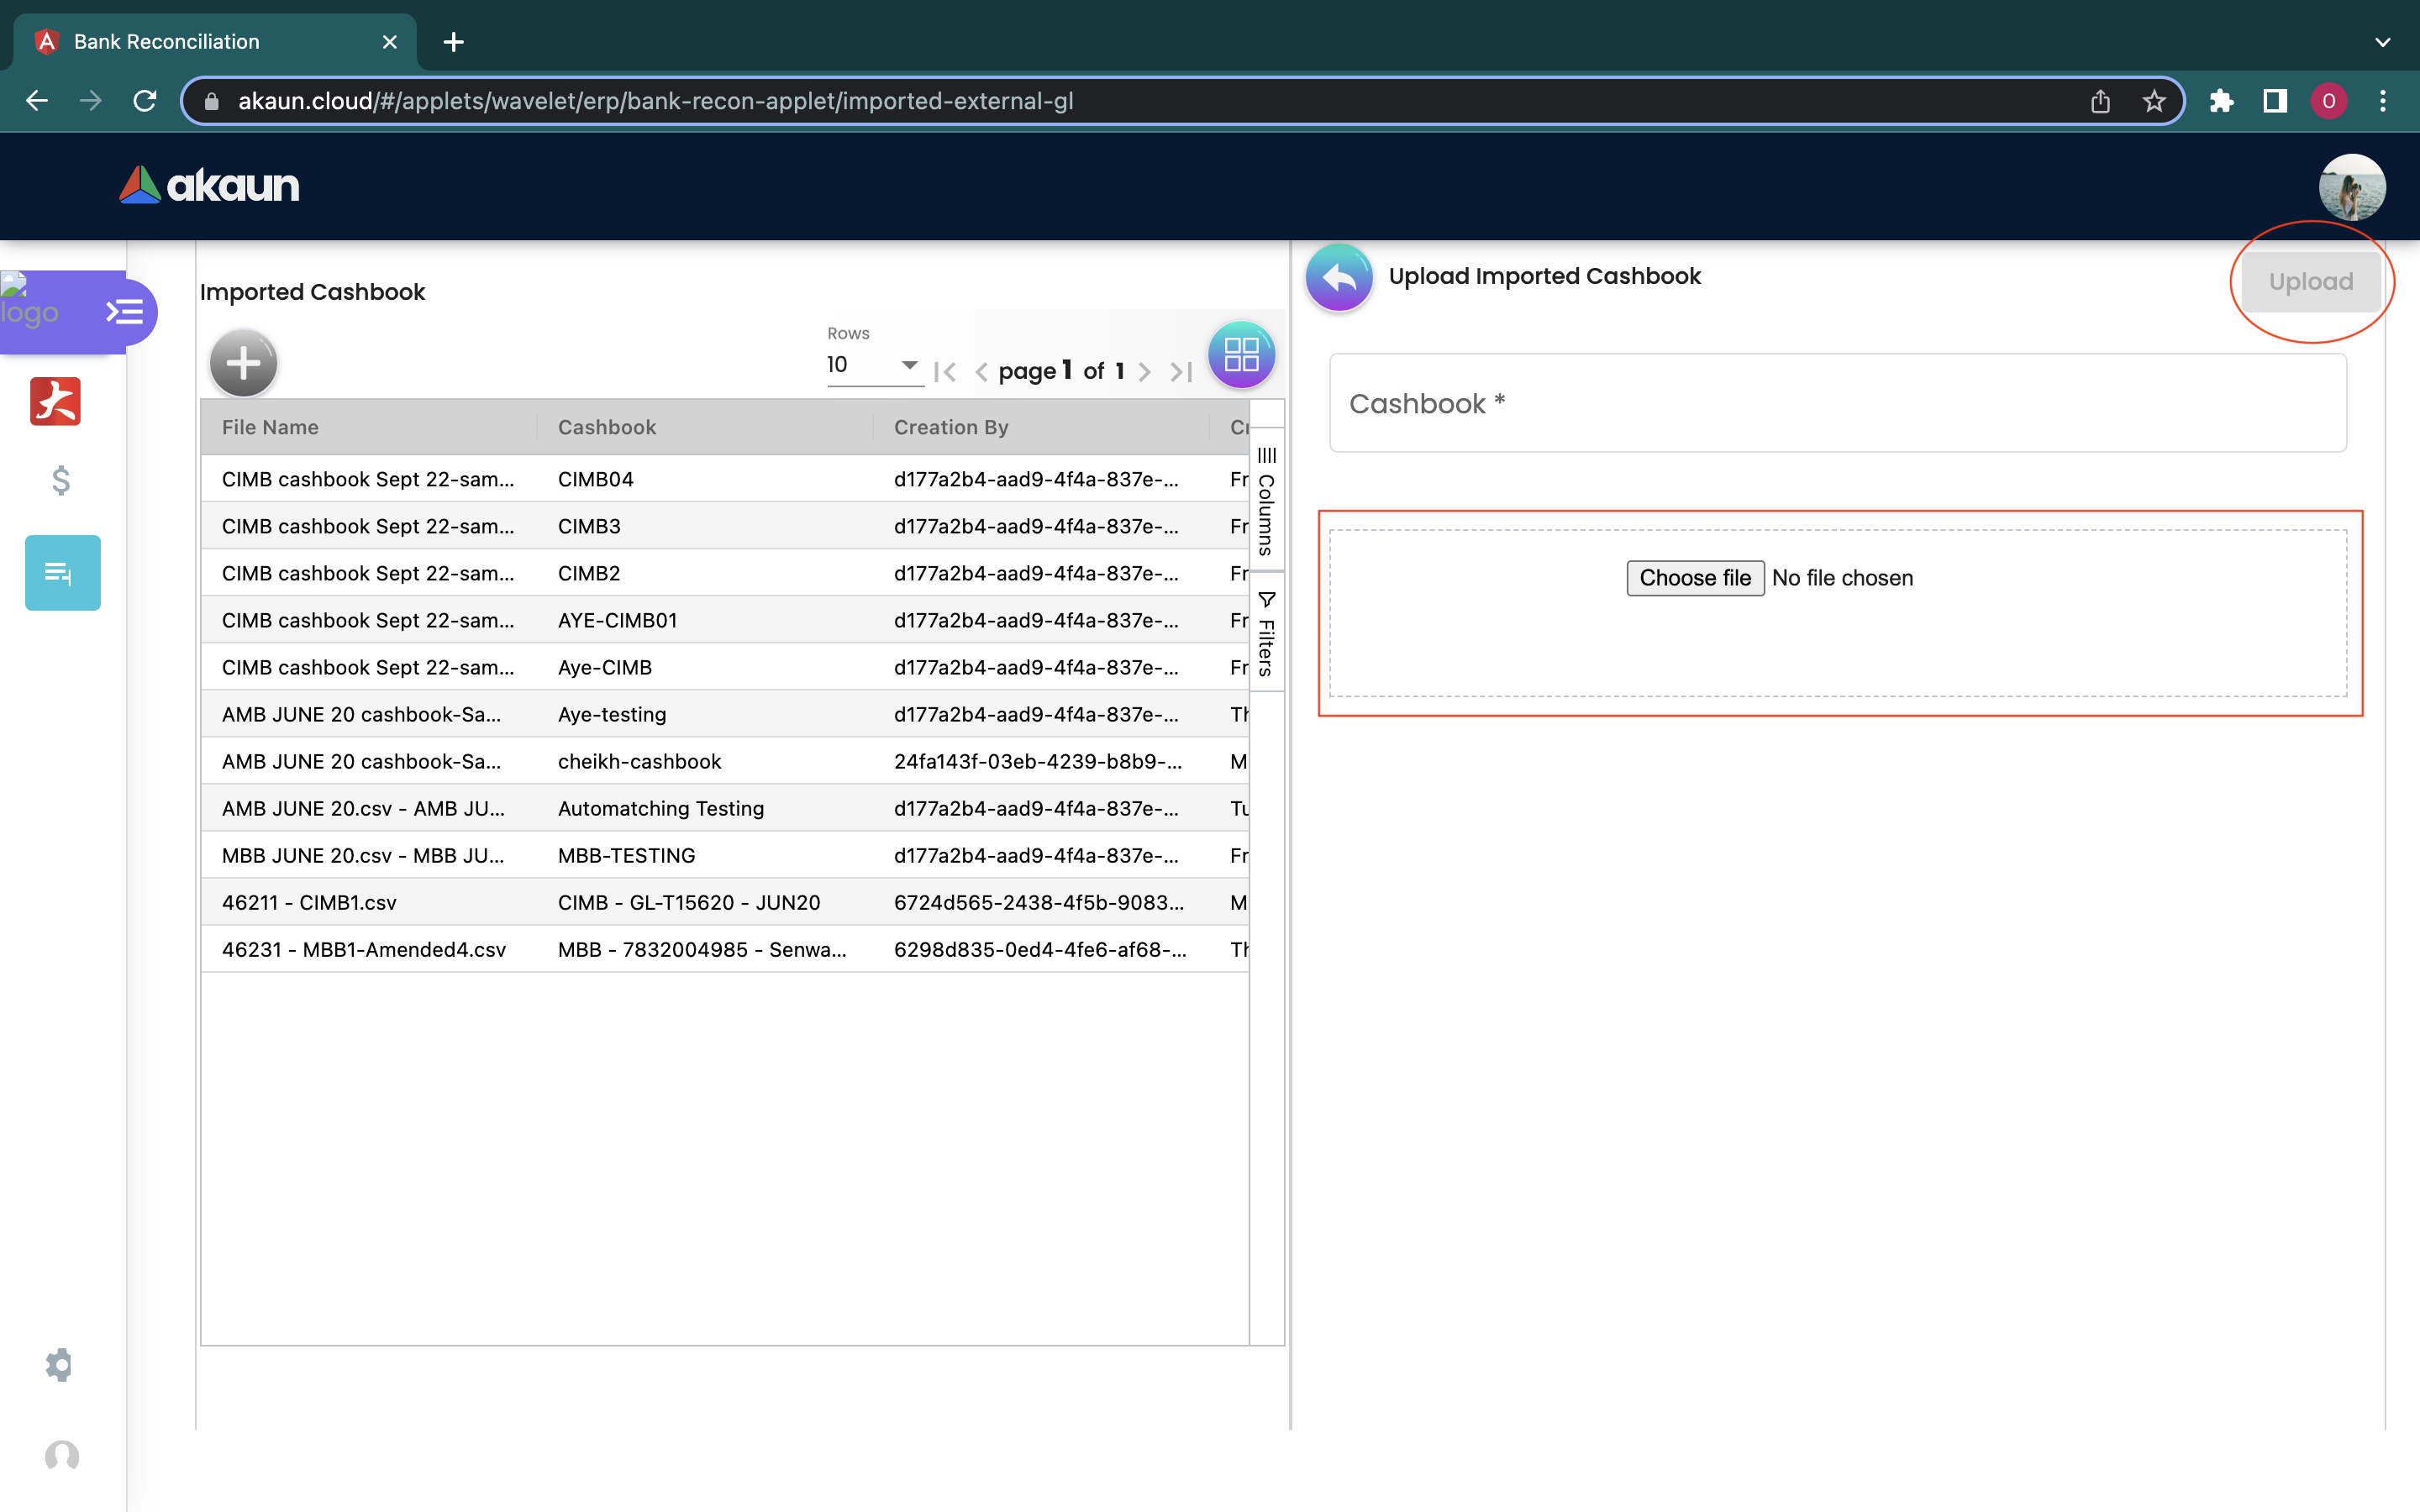The height and width of the screenshot is (1512, 2420).
Task: Click the gray plus add button
Action: [243, 363]
